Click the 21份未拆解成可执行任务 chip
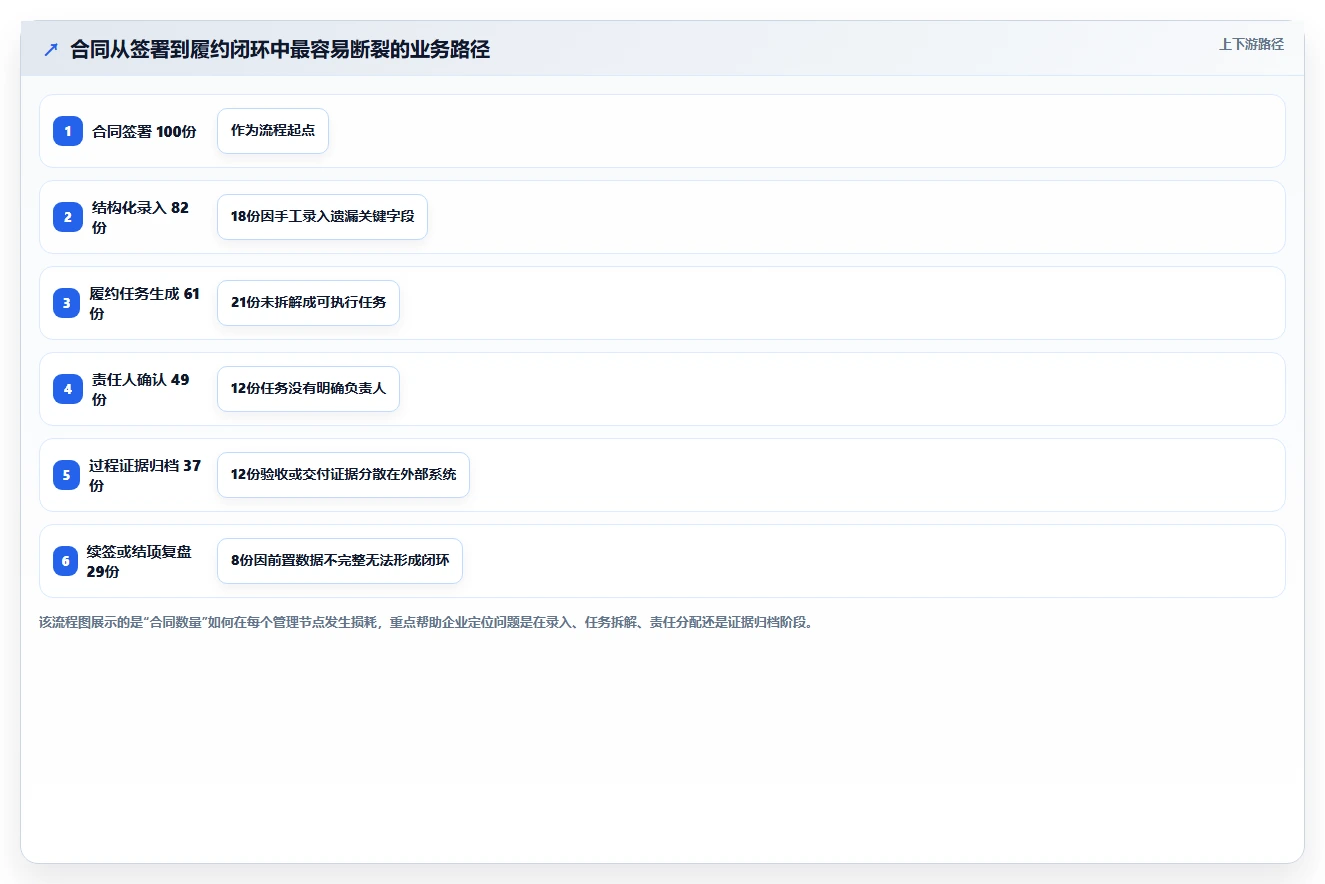The width and height of the screenshot is (1325, 884). [308, 303]
